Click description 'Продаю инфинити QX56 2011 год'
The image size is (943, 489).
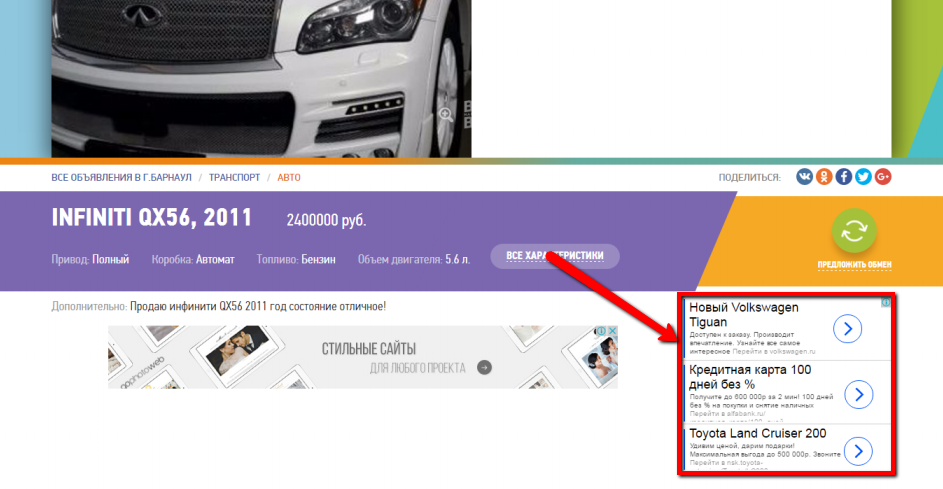click(x=208, y=306)
